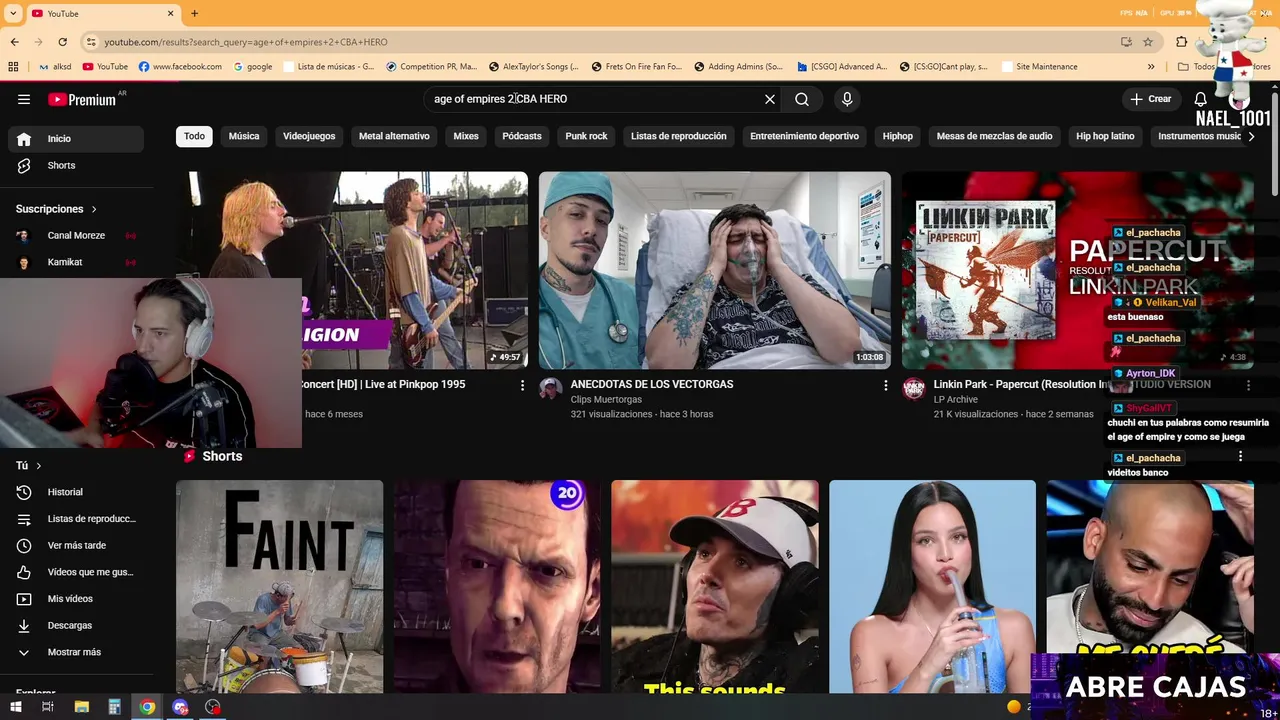Open Videos que me gustan in the sidebar

pyautogui.click(x=76, y=572)
